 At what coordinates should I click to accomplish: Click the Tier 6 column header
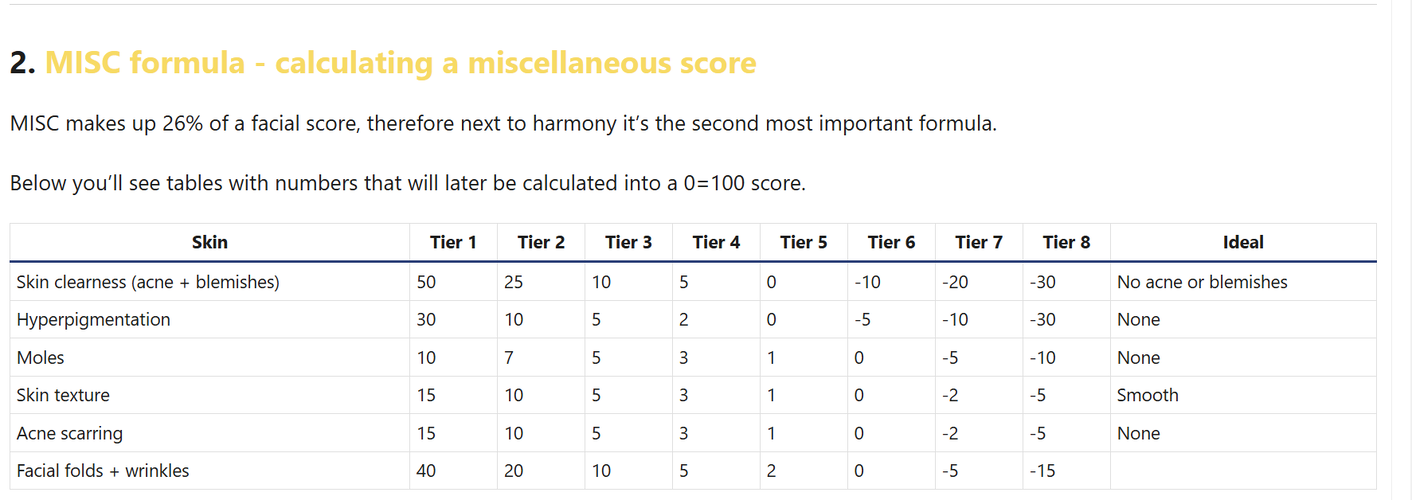pos(891,242)
